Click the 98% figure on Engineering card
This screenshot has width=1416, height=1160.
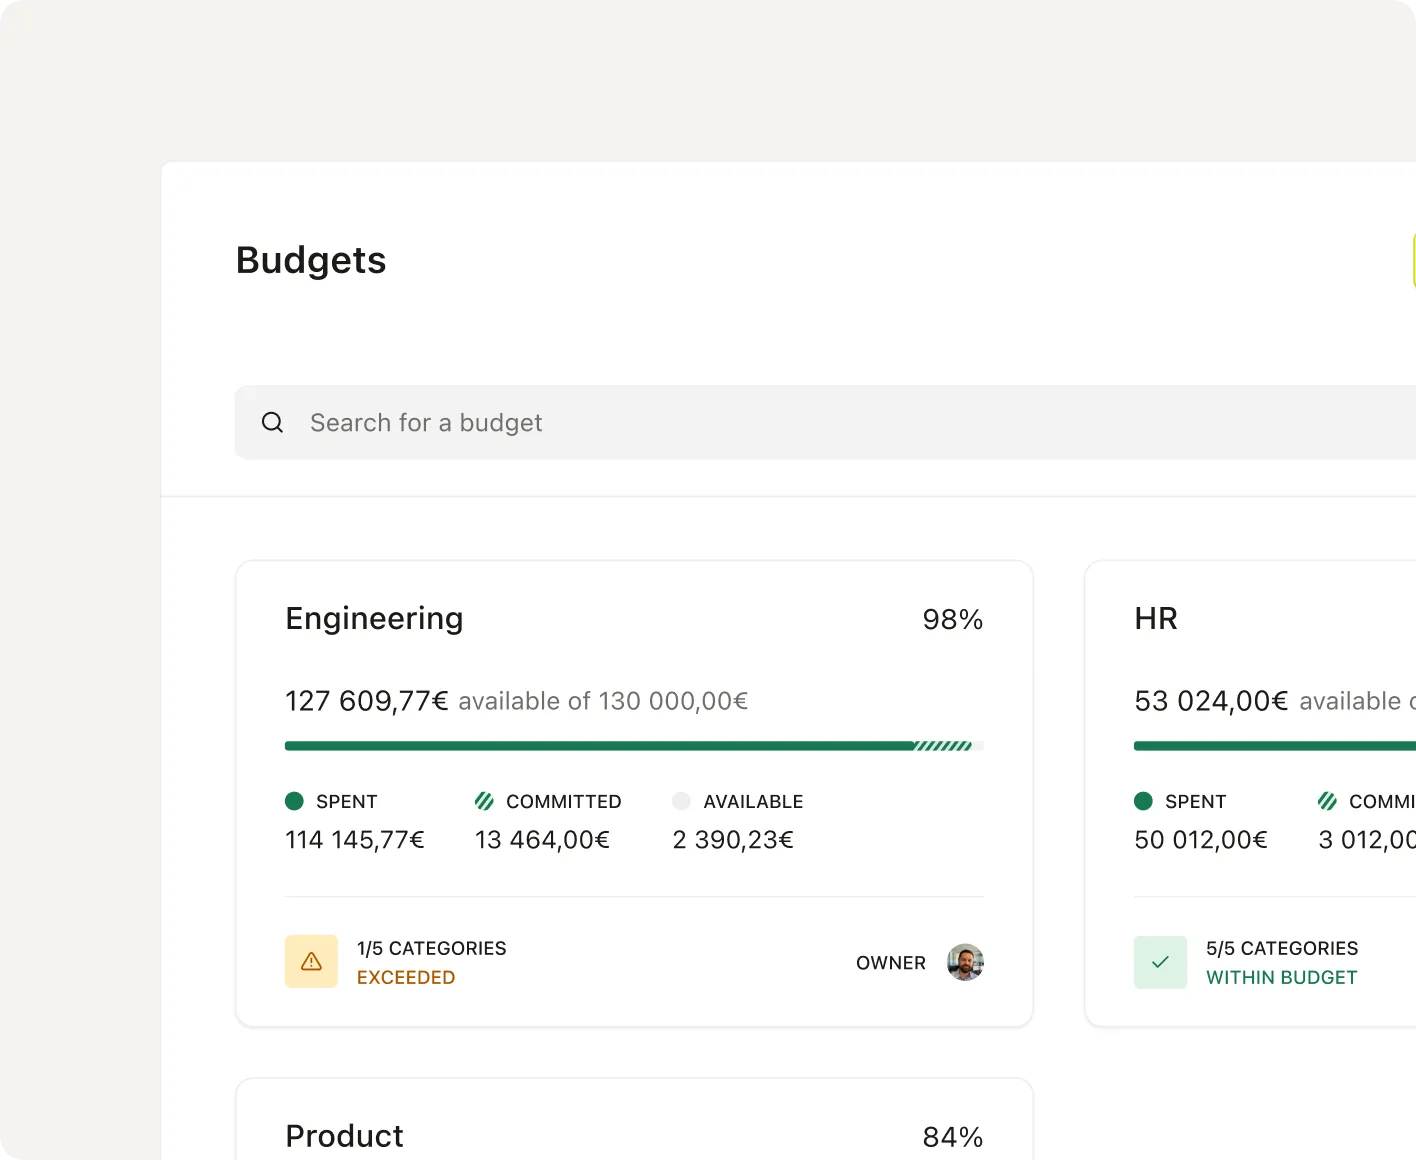click(x=952, y=619)
